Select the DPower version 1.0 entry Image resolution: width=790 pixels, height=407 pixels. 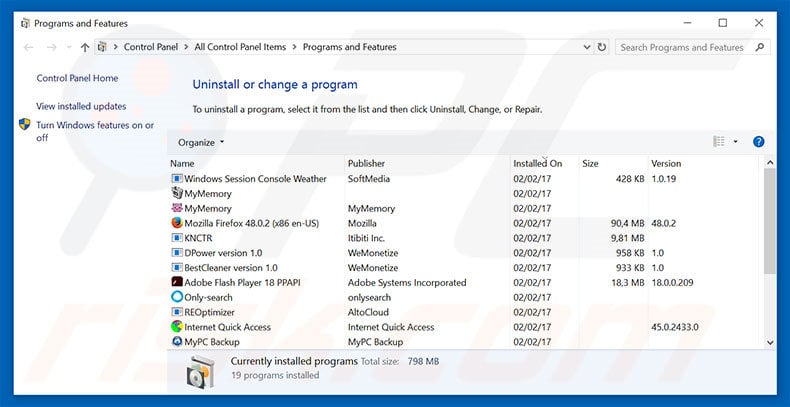[x=223, y=253]
